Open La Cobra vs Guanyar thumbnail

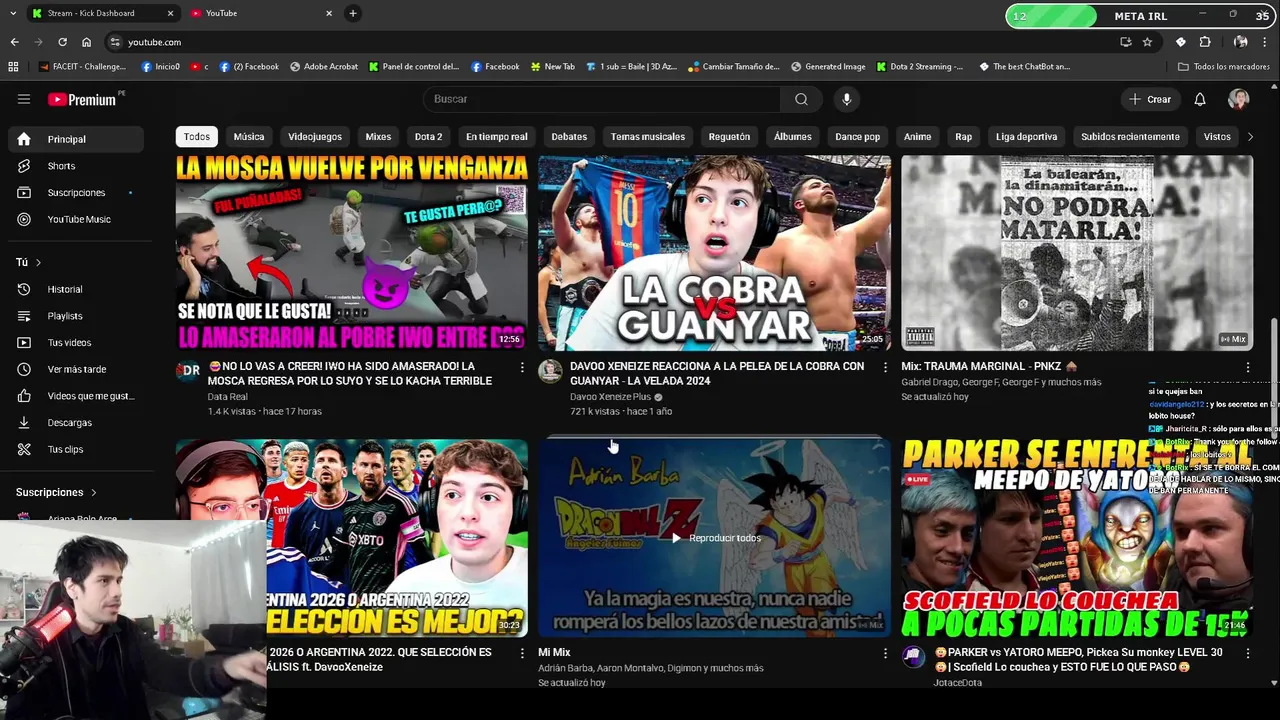(x=714, y=253)
